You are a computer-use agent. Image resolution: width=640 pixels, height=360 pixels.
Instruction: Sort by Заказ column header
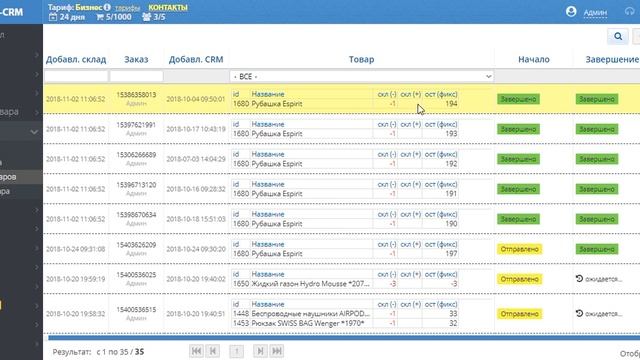point(136,60)
